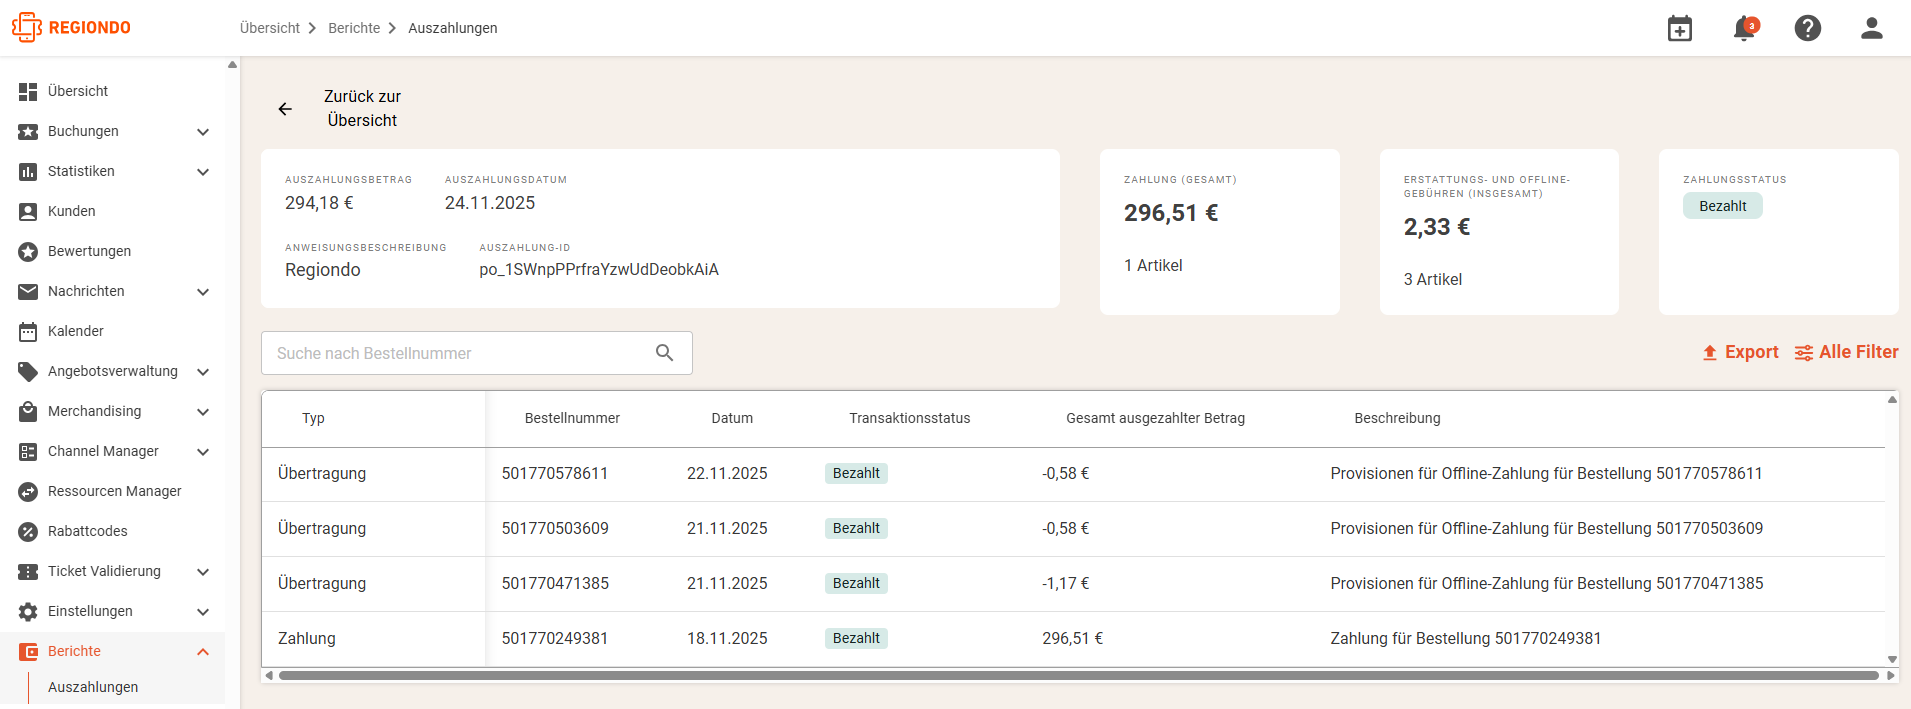Click the table scroll down arrow
This screenshot has height=709, width=1911.
coord(1892,659)
